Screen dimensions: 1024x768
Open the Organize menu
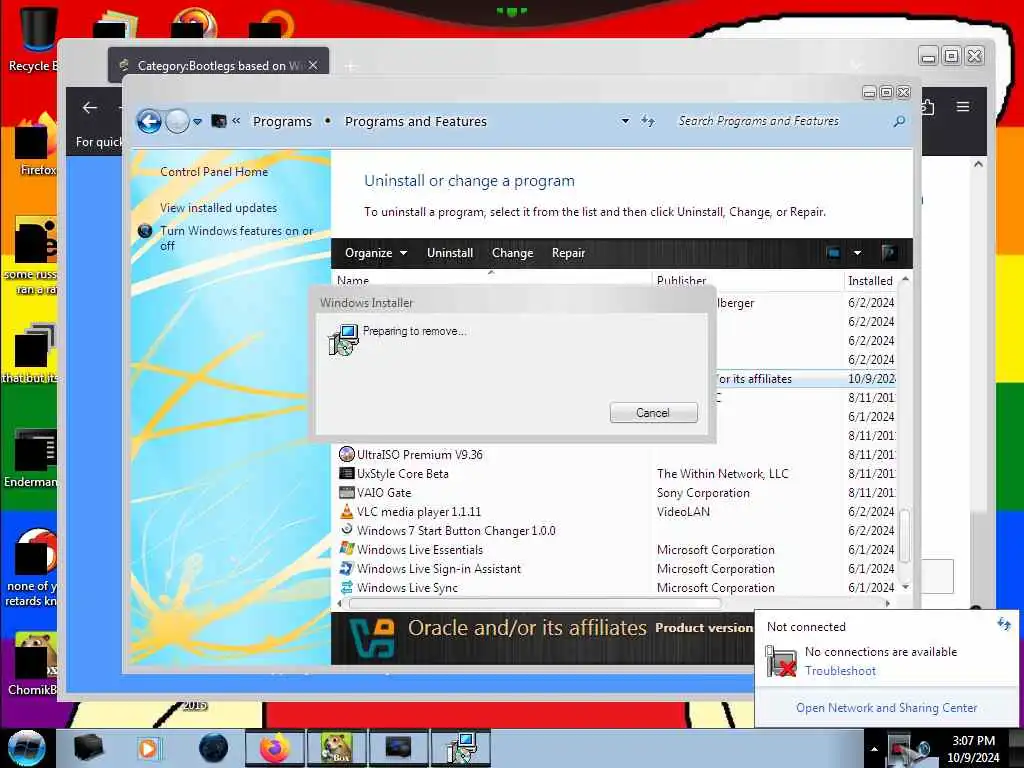[x=376, y=253]
